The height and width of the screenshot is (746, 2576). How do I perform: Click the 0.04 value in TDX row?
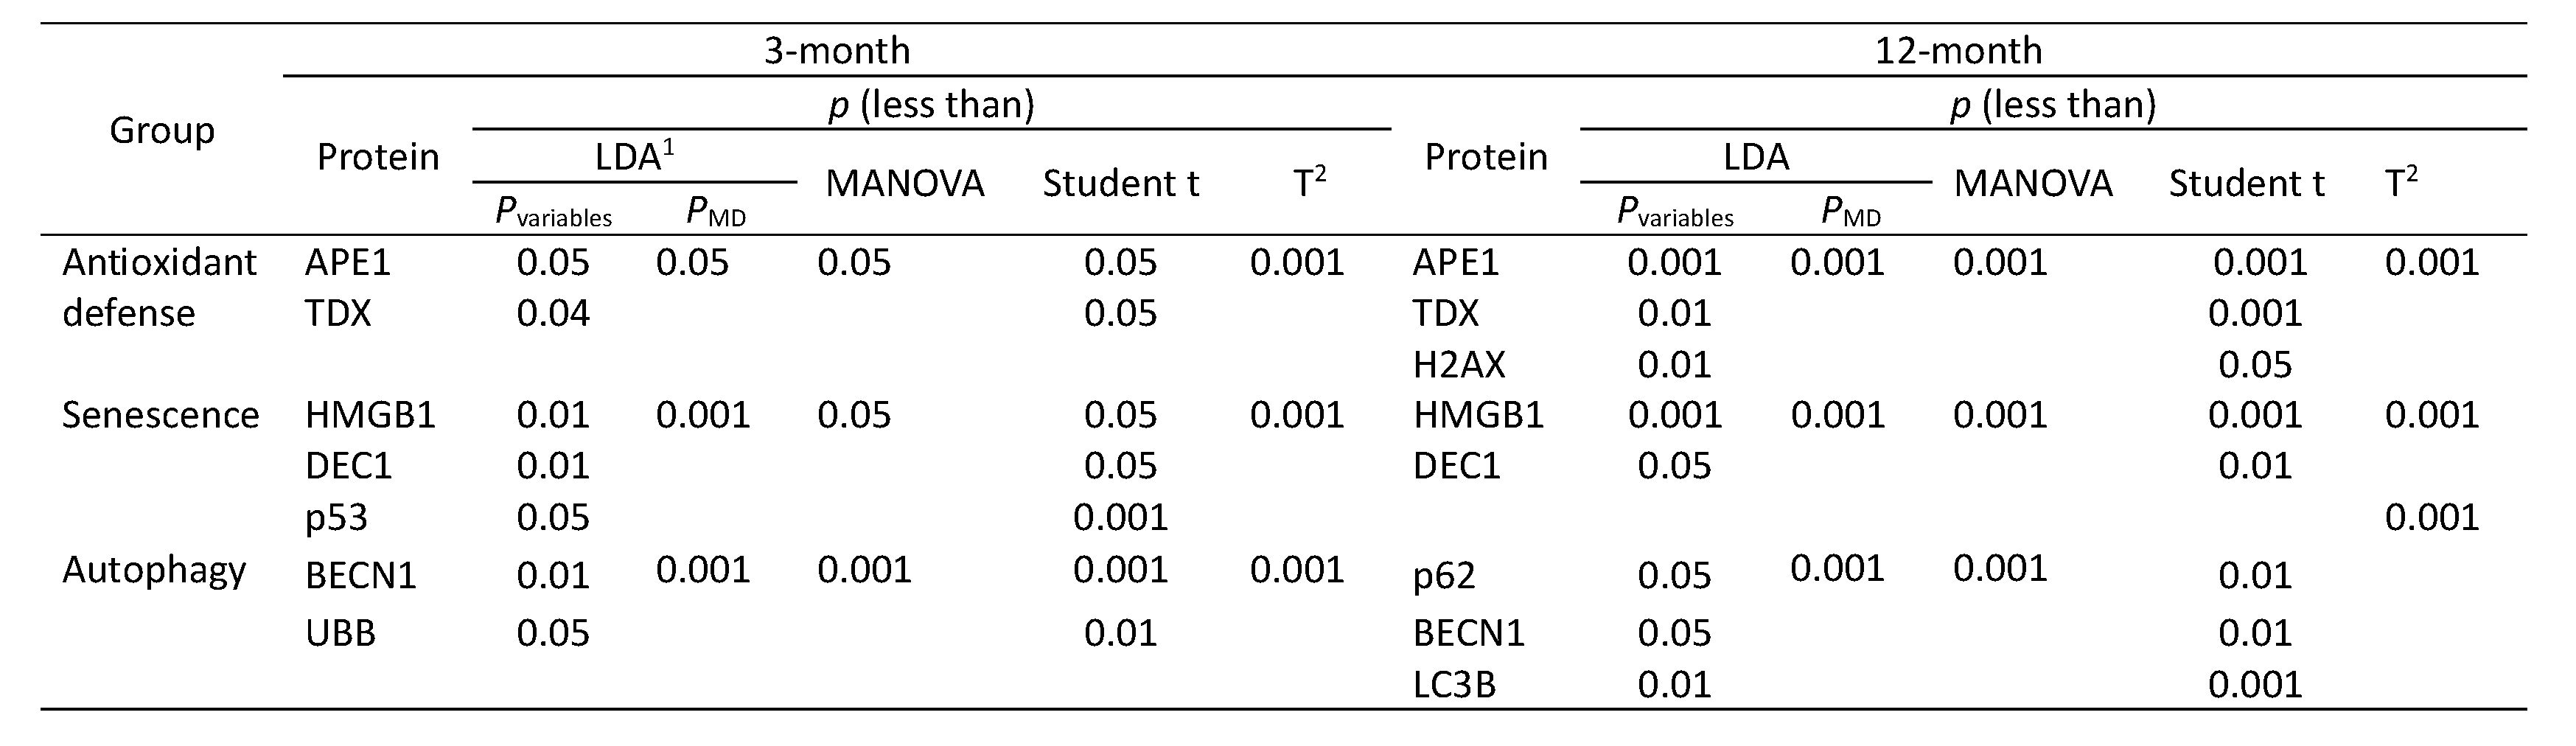[x=553, y=314]
